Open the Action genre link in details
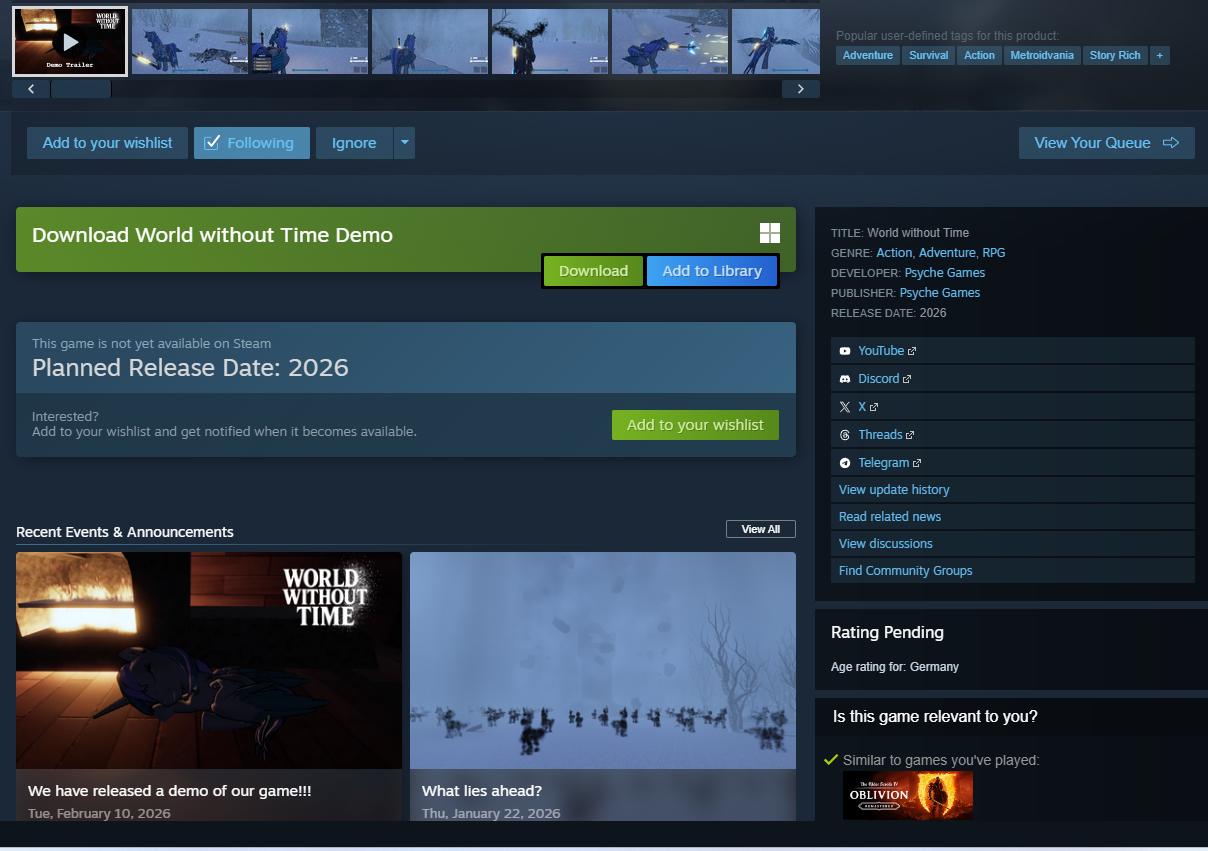 point(894,253)
